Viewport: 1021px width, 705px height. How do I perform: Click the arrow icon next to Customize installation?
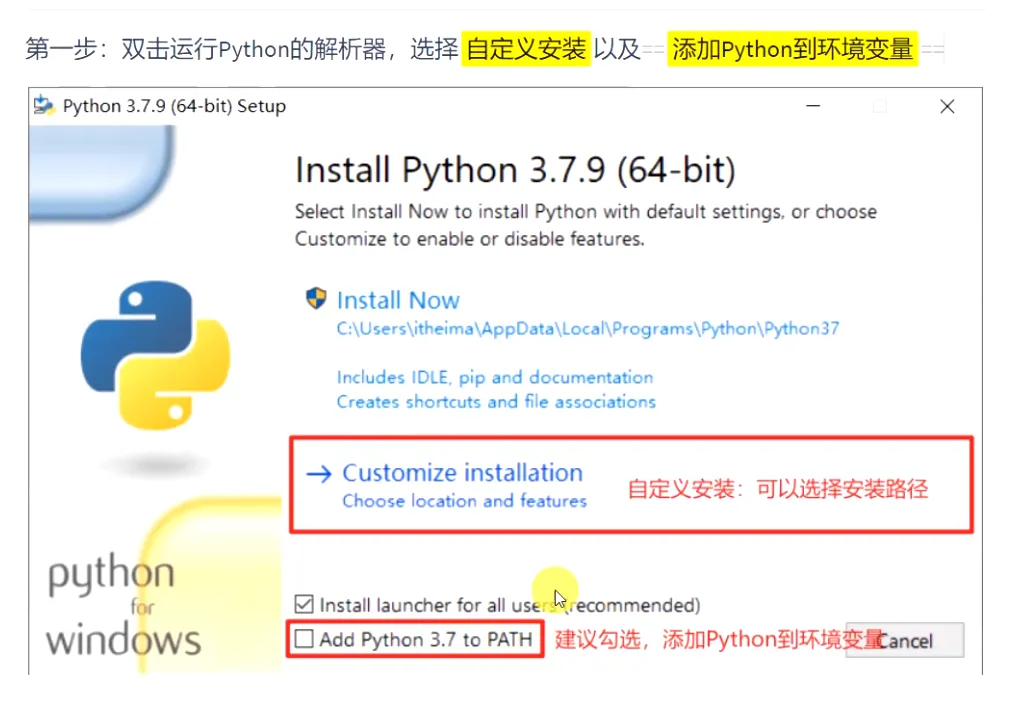click(x=318, y=474)
